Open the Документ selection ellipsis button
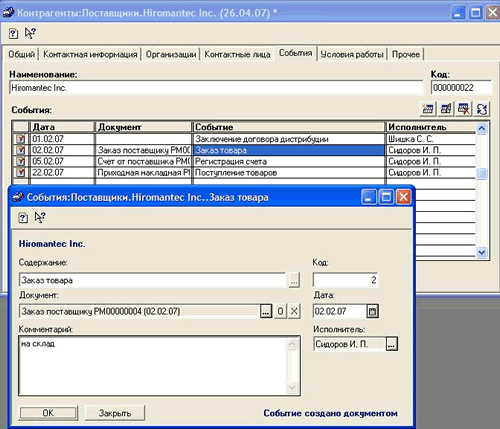500x429 pixels. 266,311
